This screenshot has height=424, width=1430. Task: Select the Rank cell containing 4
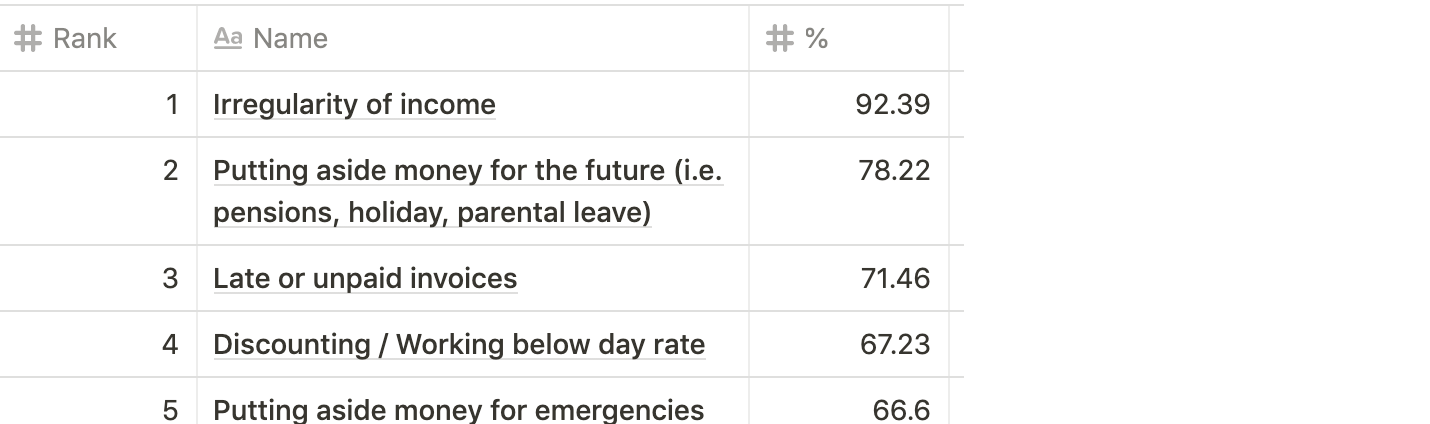pos(98,344)
